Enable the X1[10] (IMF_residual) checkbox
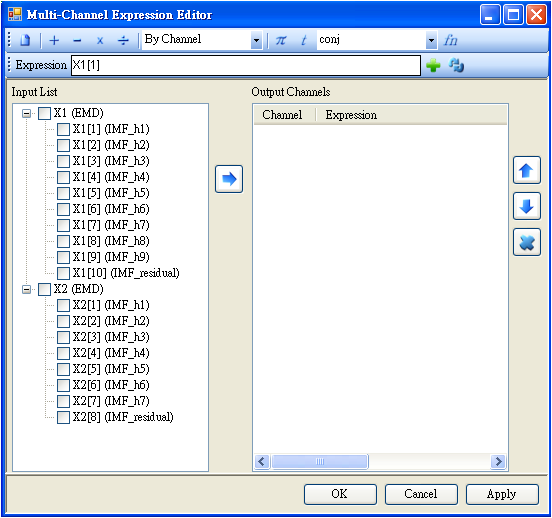The width and height of the screenshot is (552, 518). pos(63,273)
